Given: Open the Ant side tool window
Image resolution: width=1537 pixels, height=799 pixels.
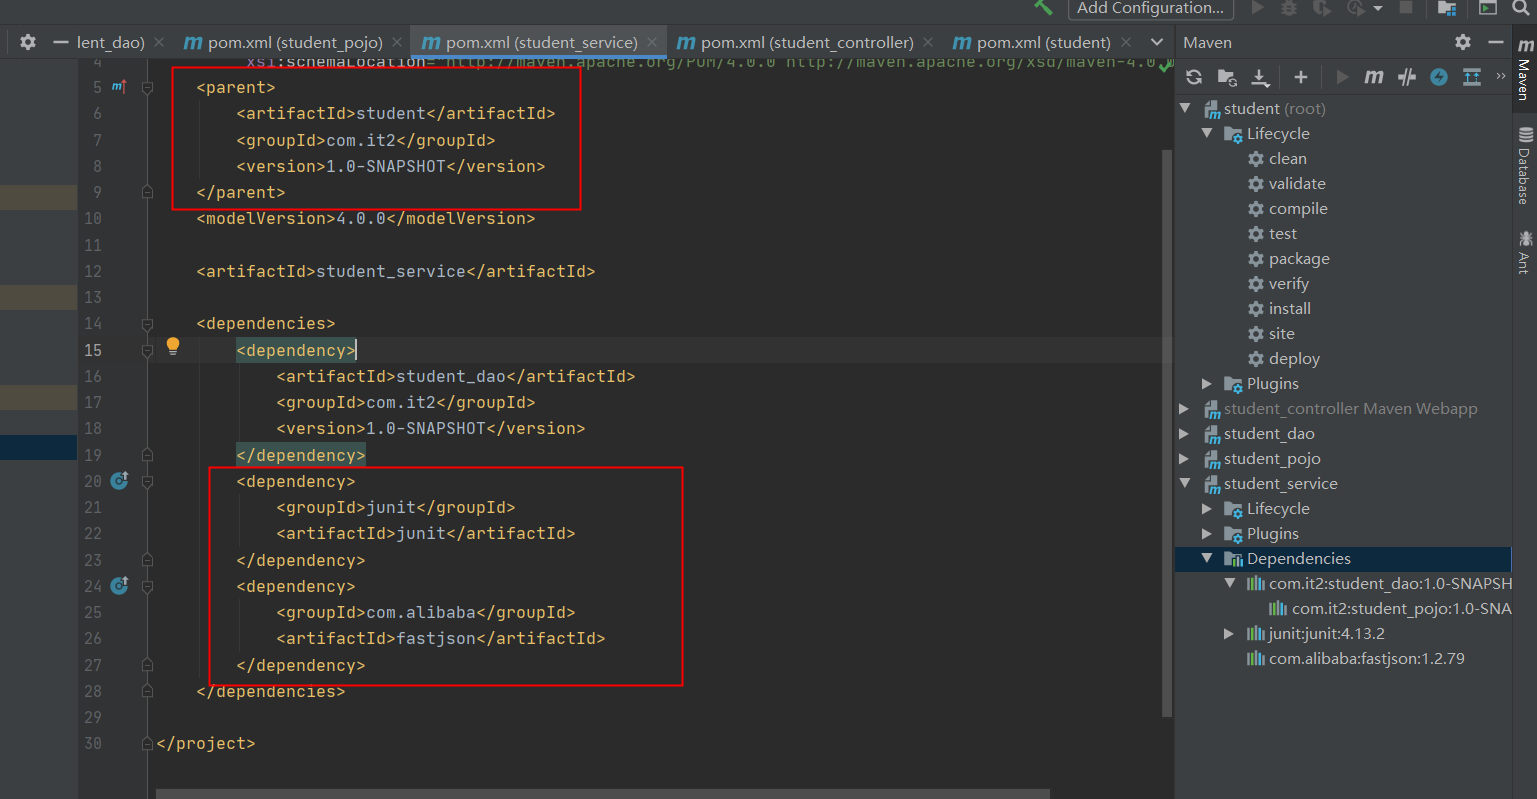Looking at the screenshot, I should tap(1524, 251).
